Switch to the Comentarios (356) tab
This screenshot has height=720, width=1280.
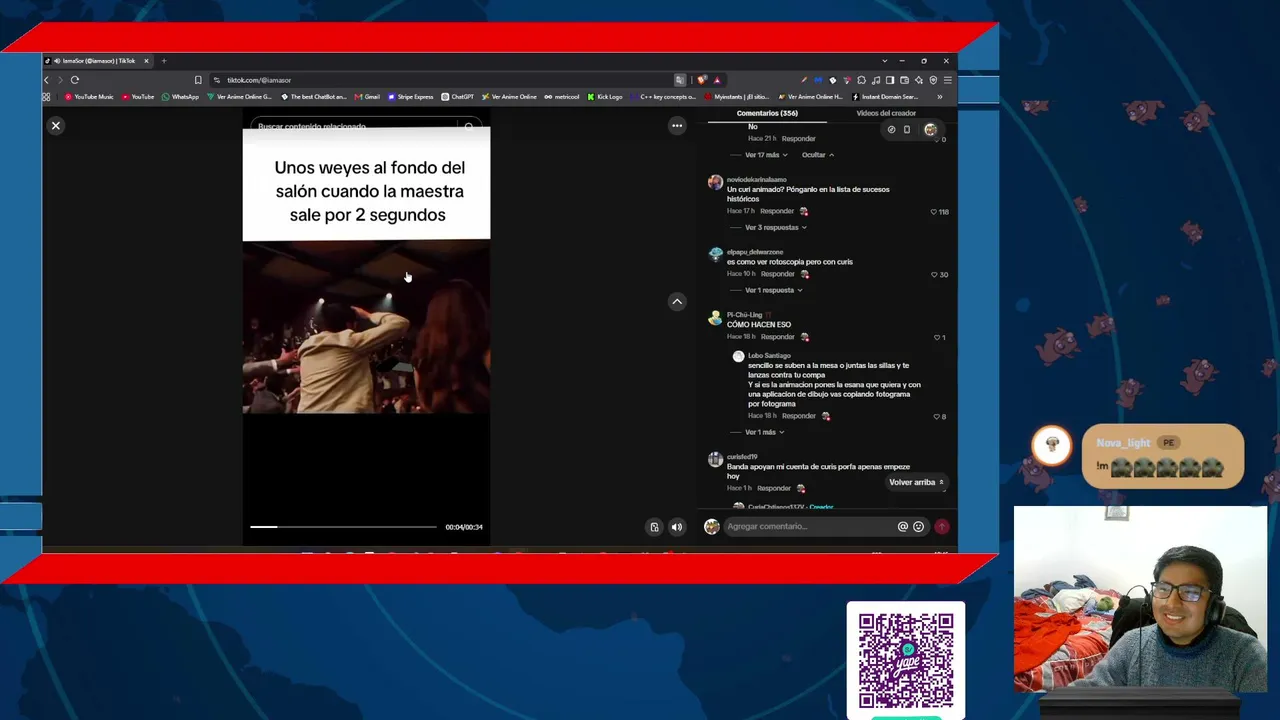[767, 114]
